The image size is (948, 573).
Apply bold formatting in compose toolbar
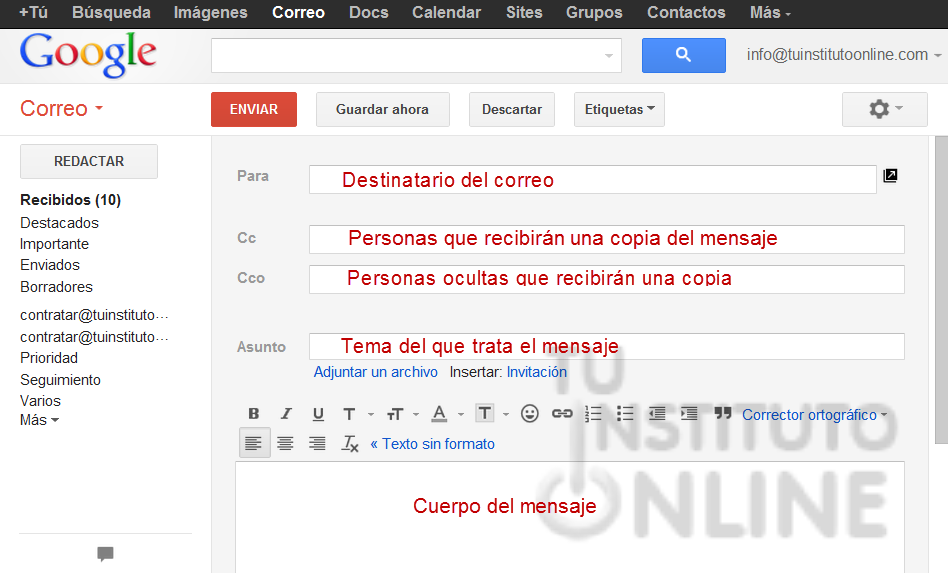[x=254, y=413]
